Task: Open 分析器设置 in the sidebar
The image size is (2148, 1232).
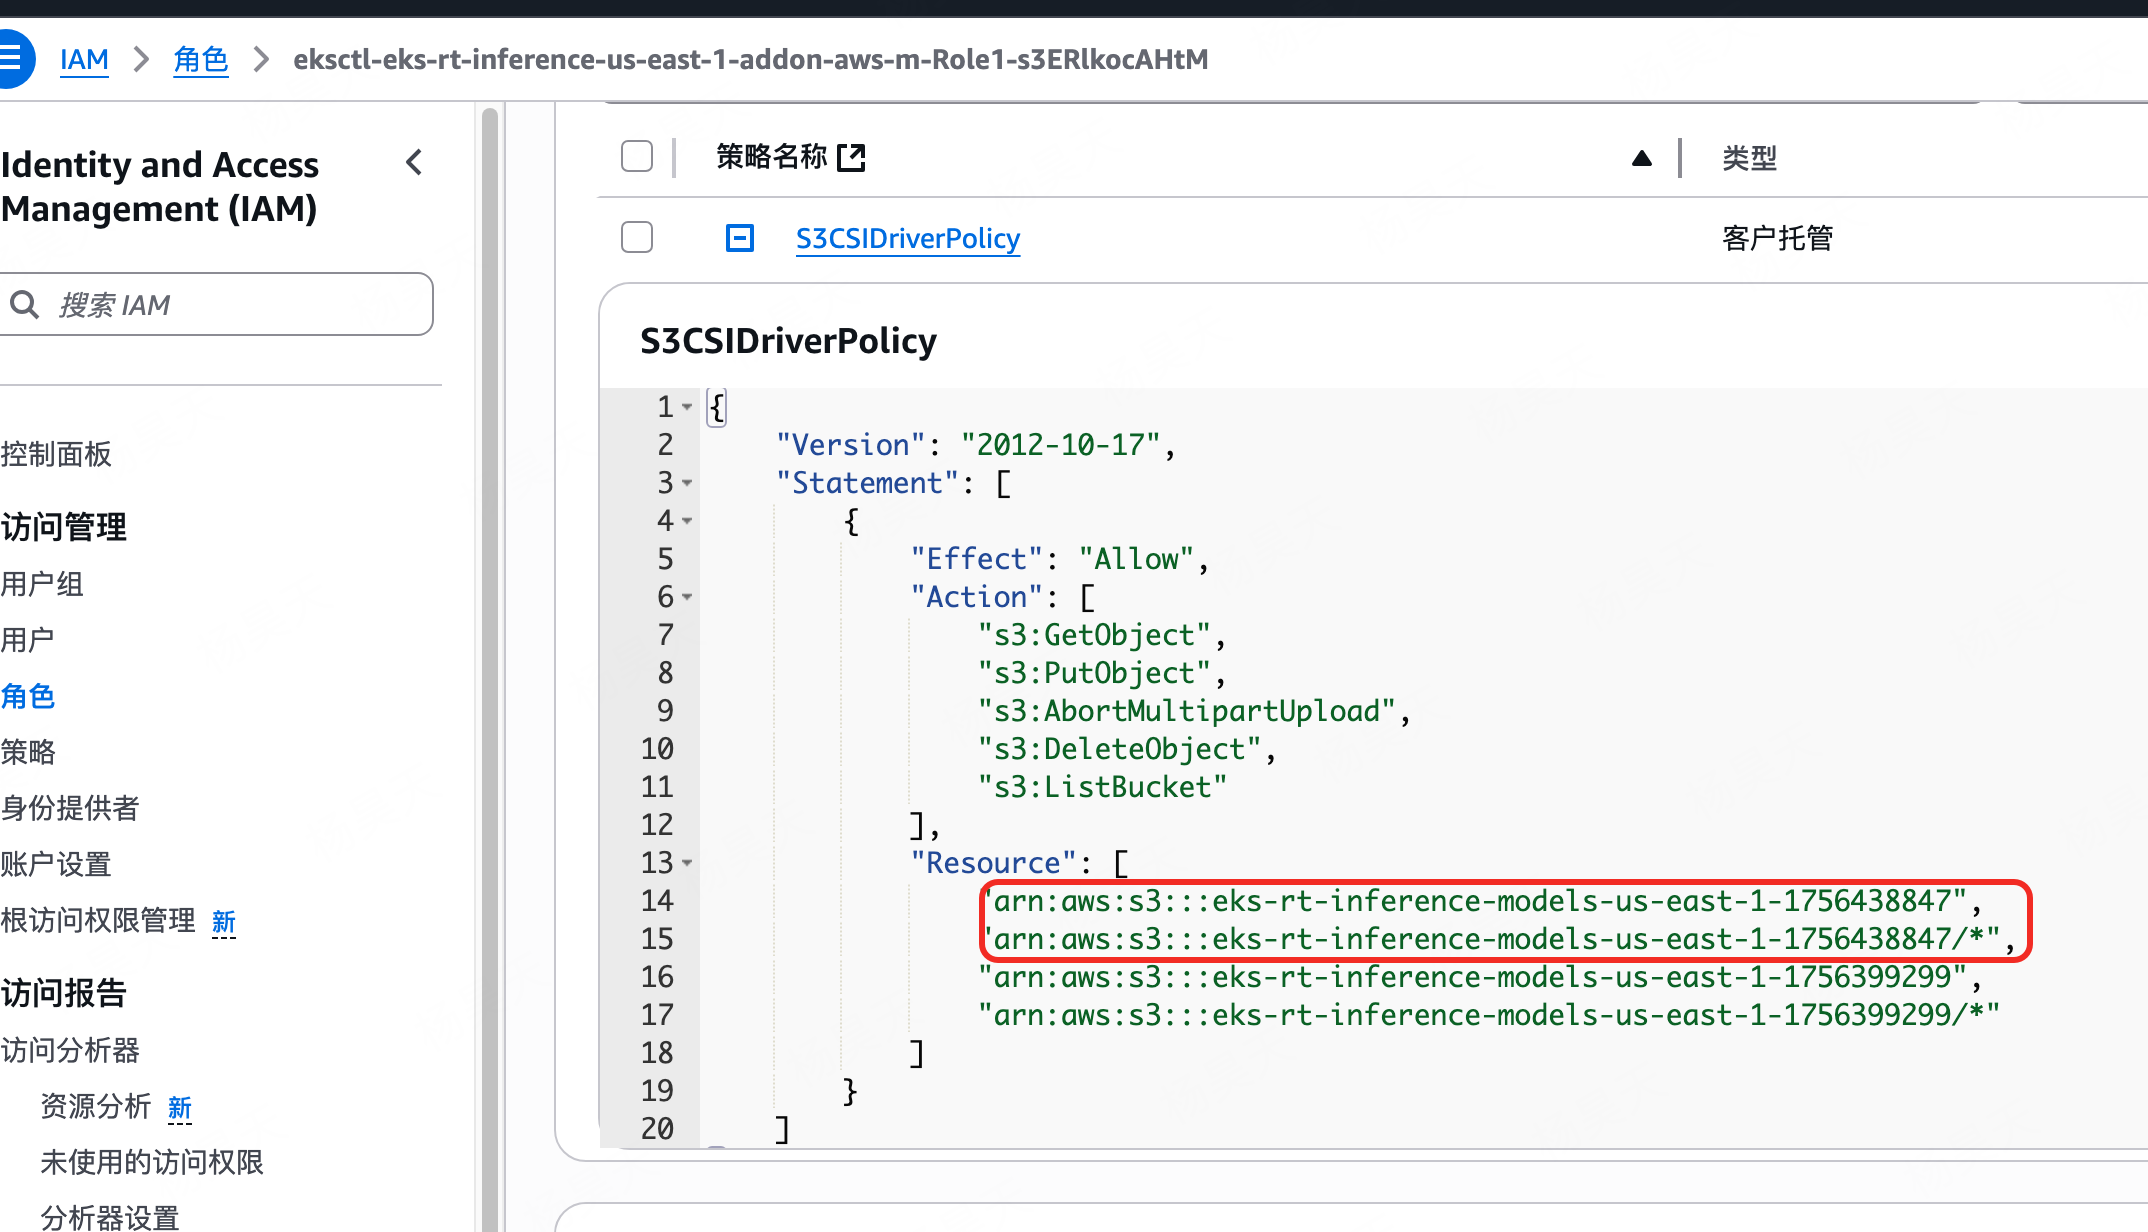Action: (110, 1218)
